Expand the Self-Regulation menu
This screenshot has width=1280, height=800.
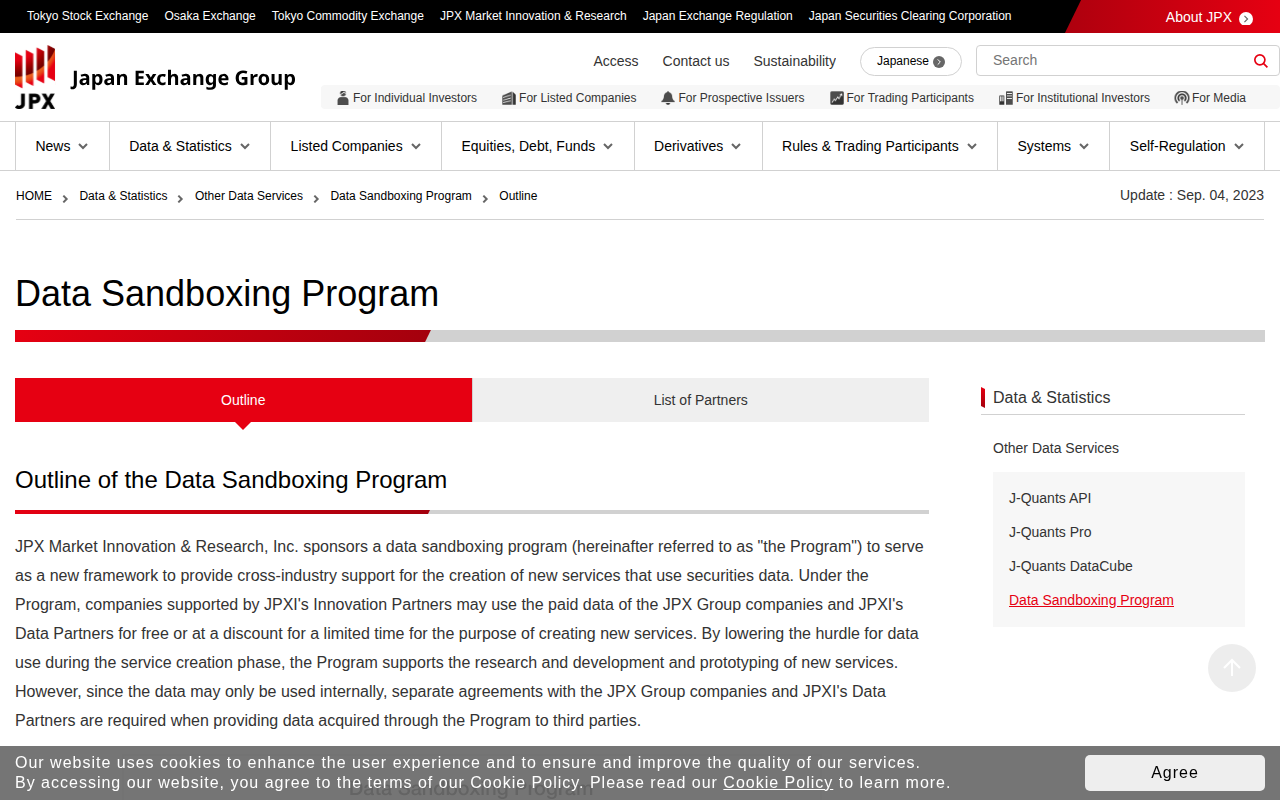[x=1187, y=146]
